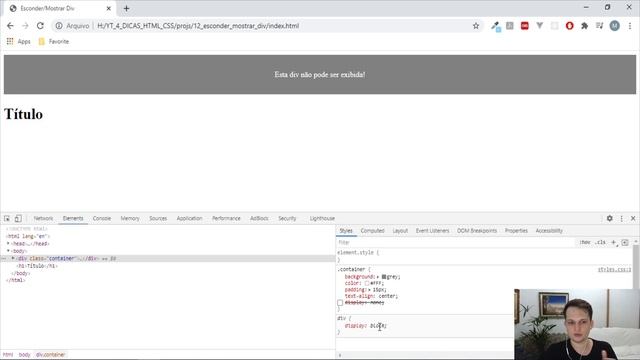
Task: Reload the current page
Action: [40, 26]
